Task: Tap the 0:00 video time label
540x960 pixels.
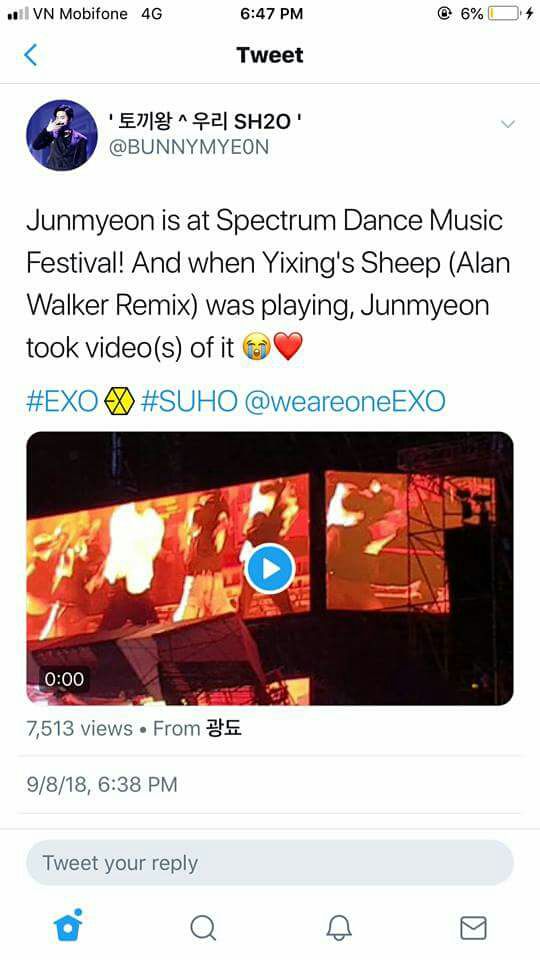Action: (x=64, y=679)
